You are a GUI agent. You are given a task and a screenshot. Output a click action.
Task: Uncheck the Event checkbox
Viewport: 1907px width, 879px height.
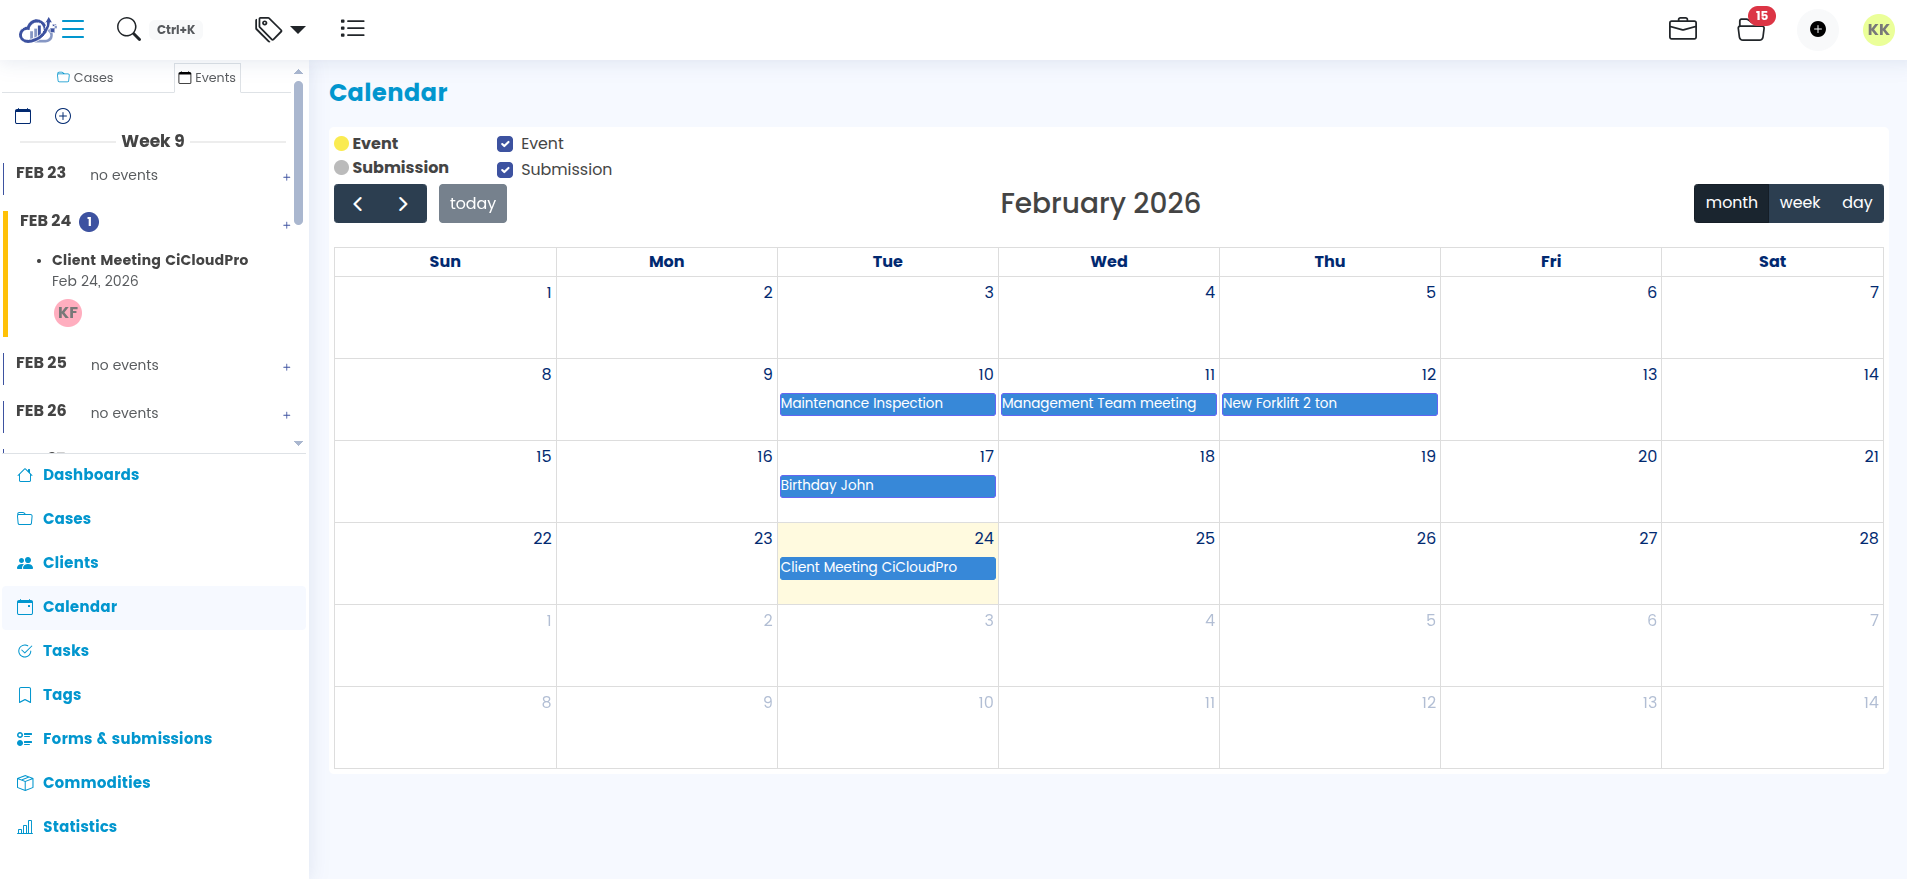pyautogui.click(x=505, y=144)
